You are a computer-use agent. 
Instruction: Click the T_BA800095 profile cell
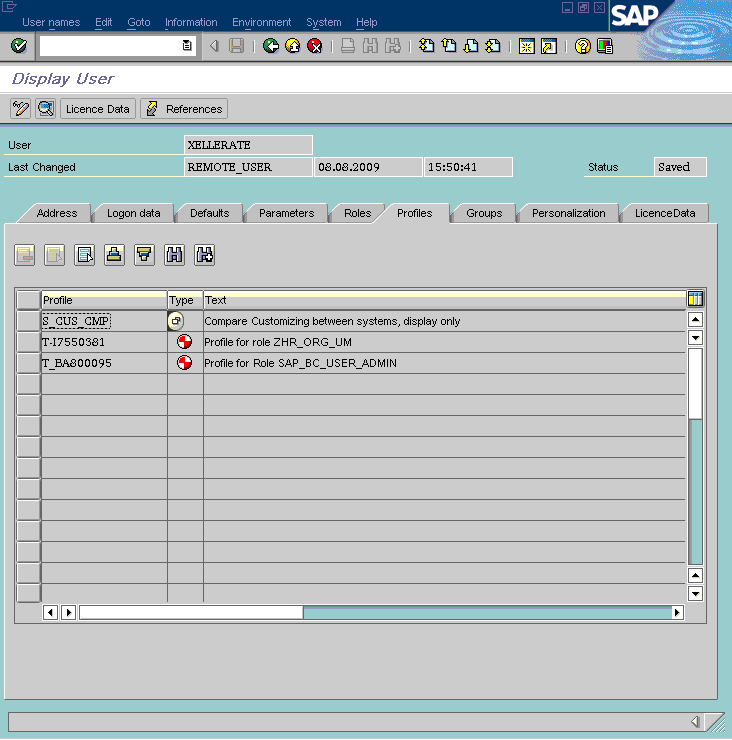click(x=104, y=363)
